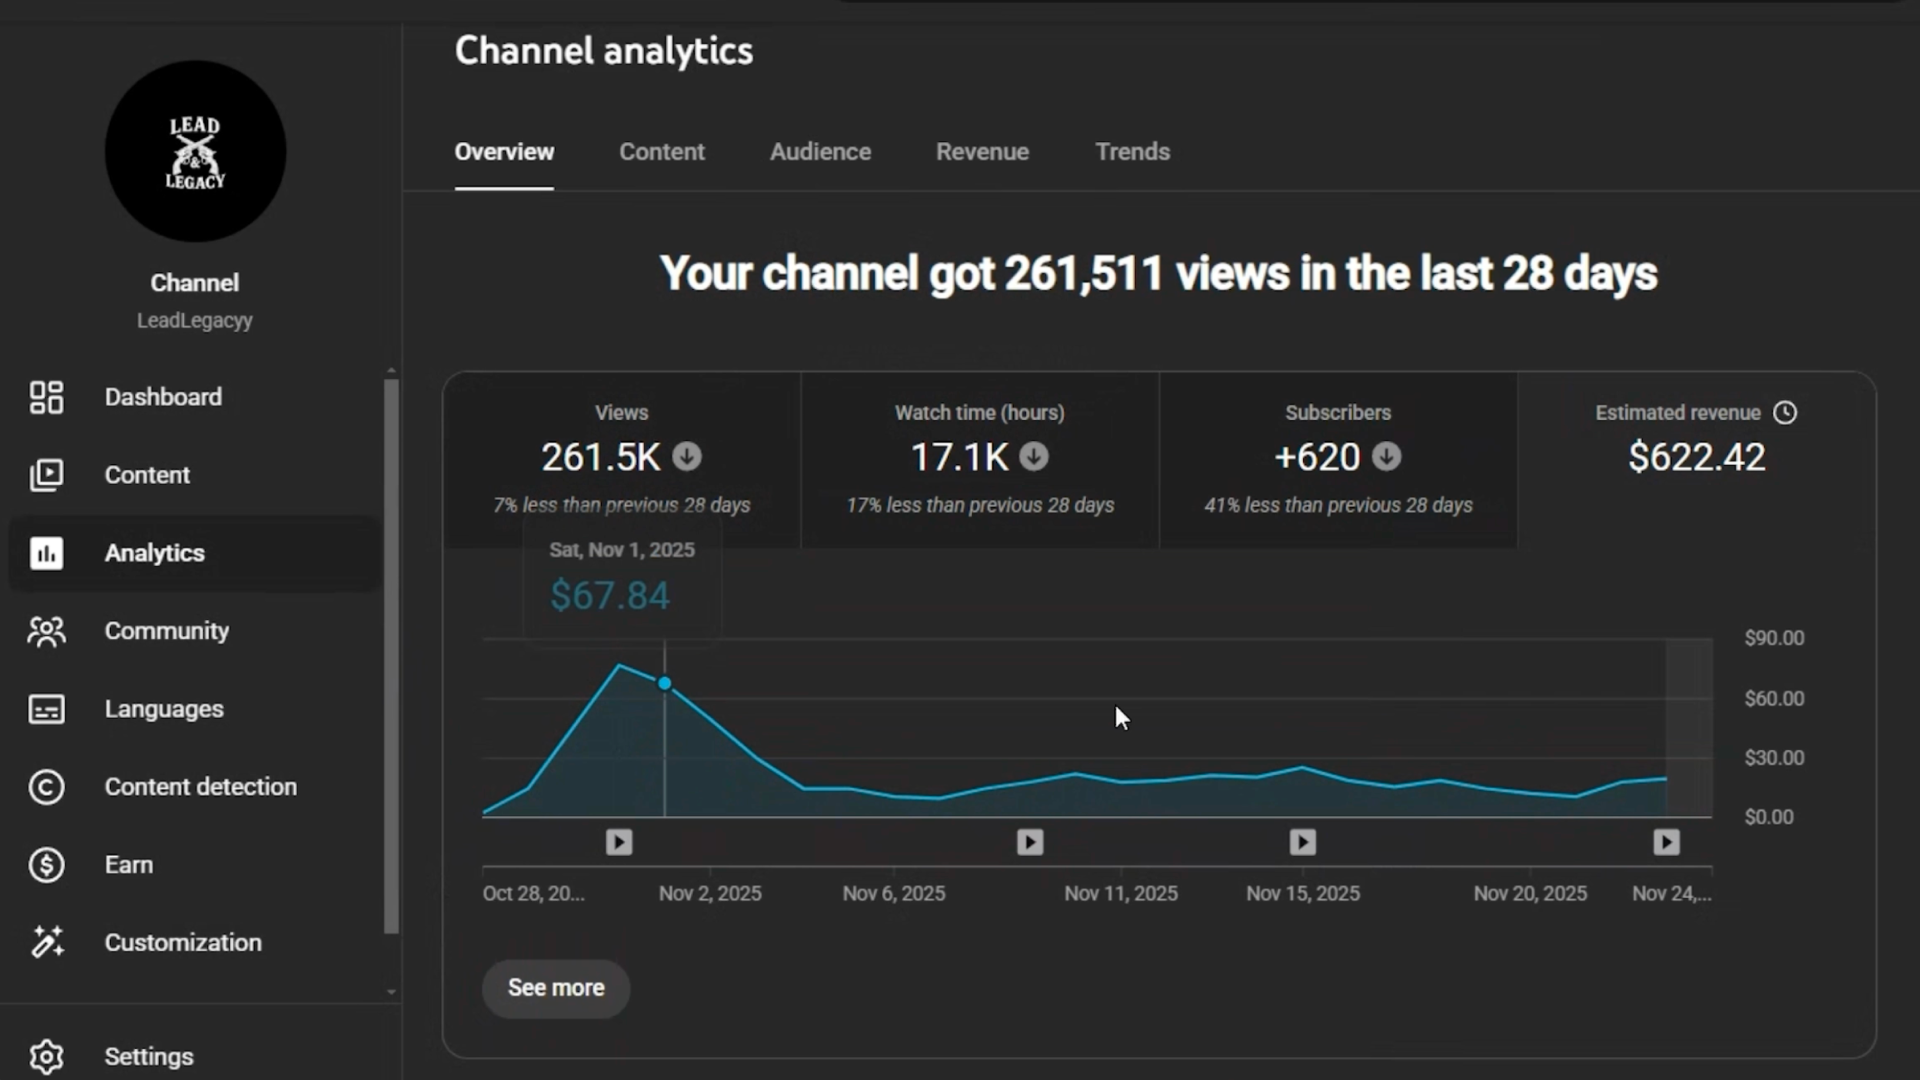Click the video marker at Nov 24 on chart

tap(1666, 842)
